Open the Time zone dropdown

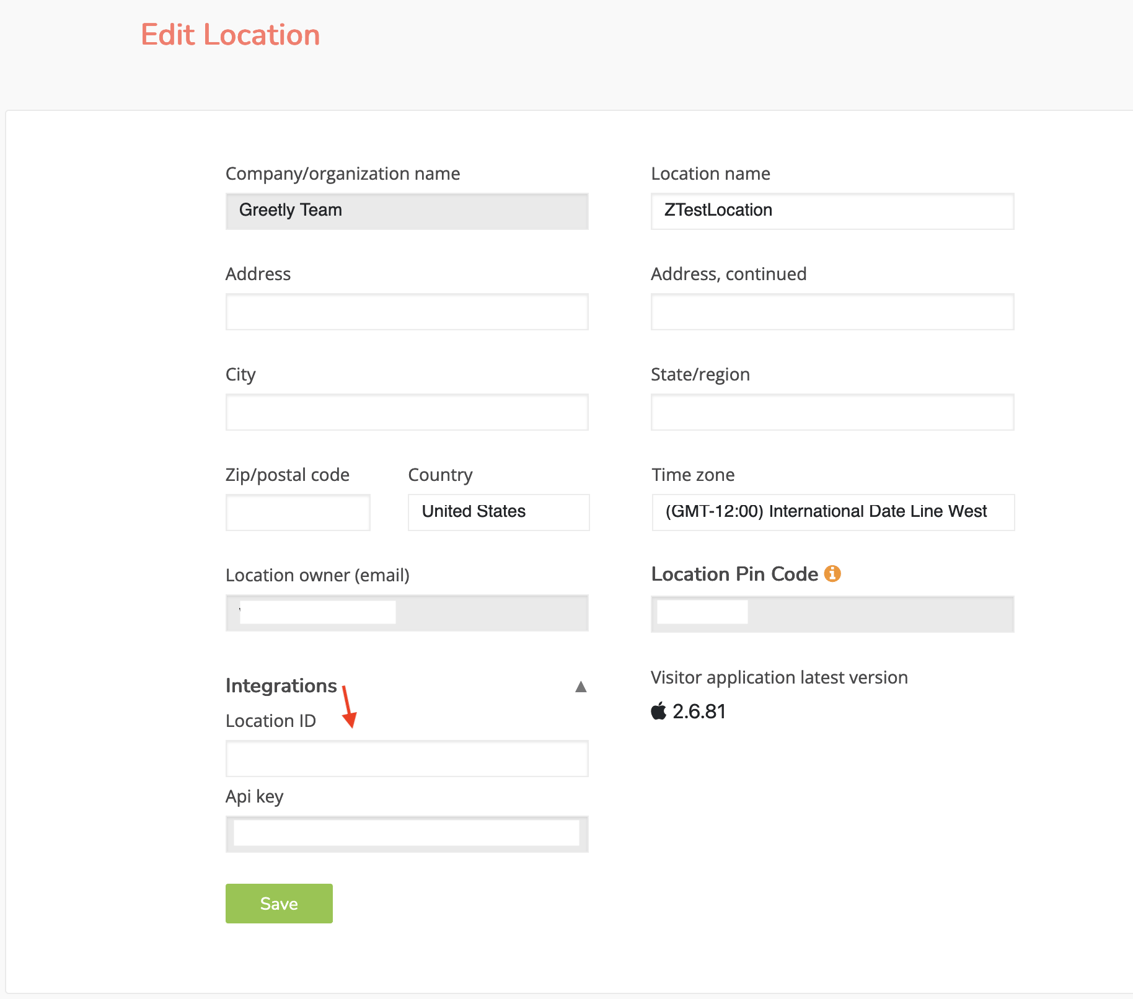pyautogui.click(x=833, y=512)
